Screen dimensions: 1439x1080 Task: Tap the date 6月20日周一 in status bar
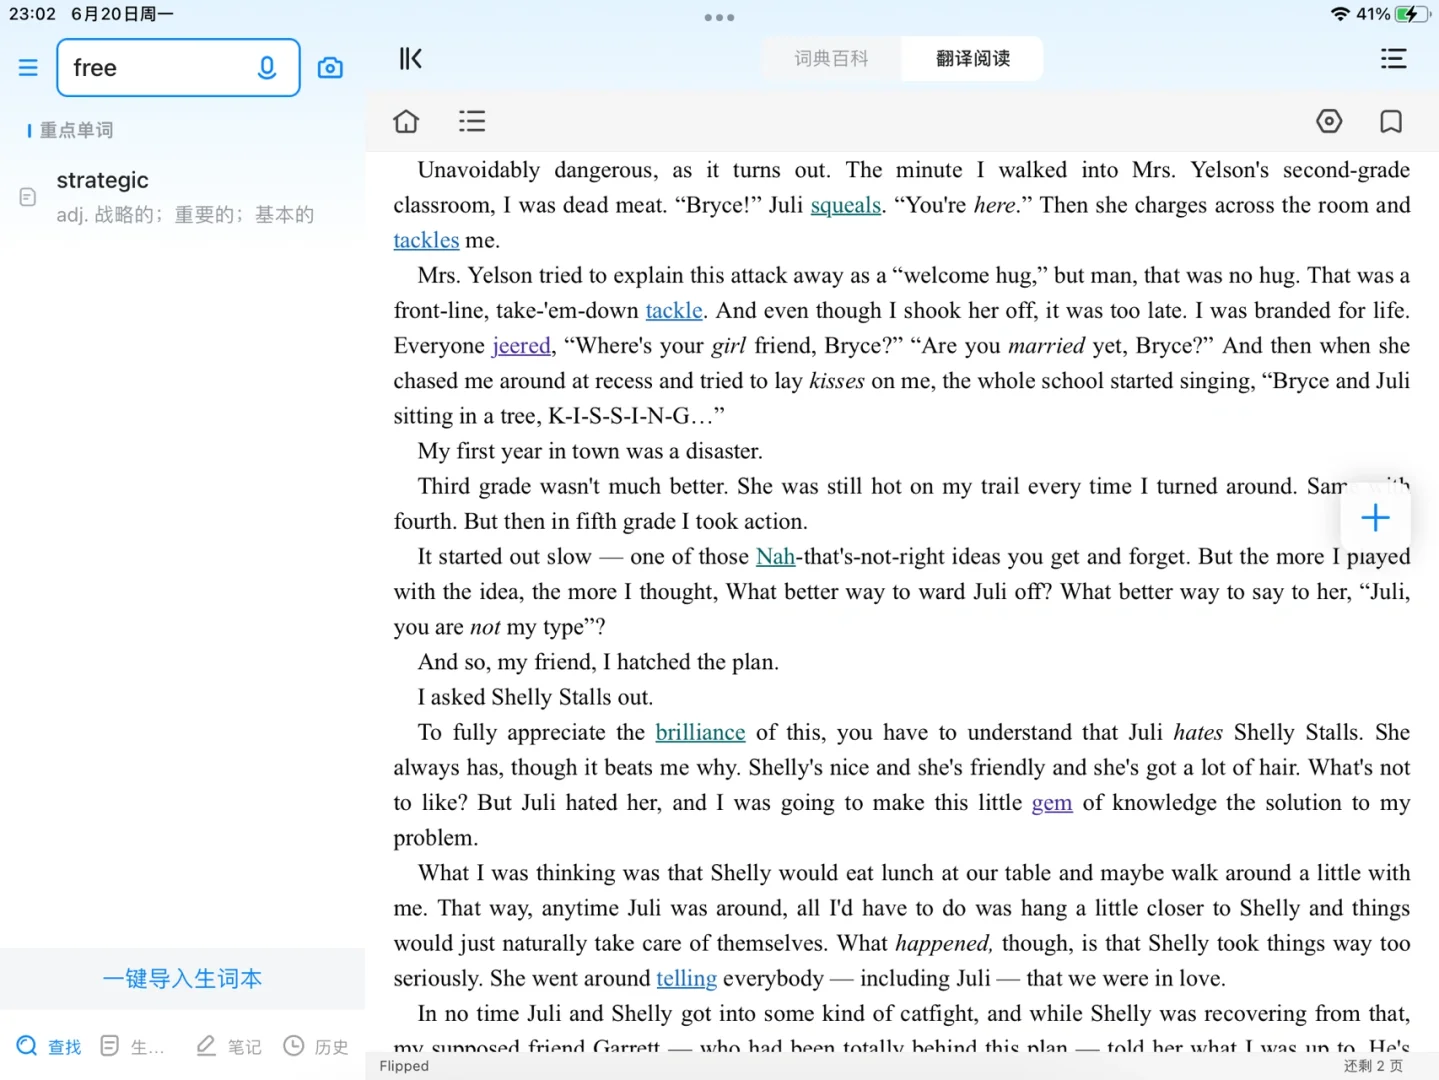tap(122, 14)
